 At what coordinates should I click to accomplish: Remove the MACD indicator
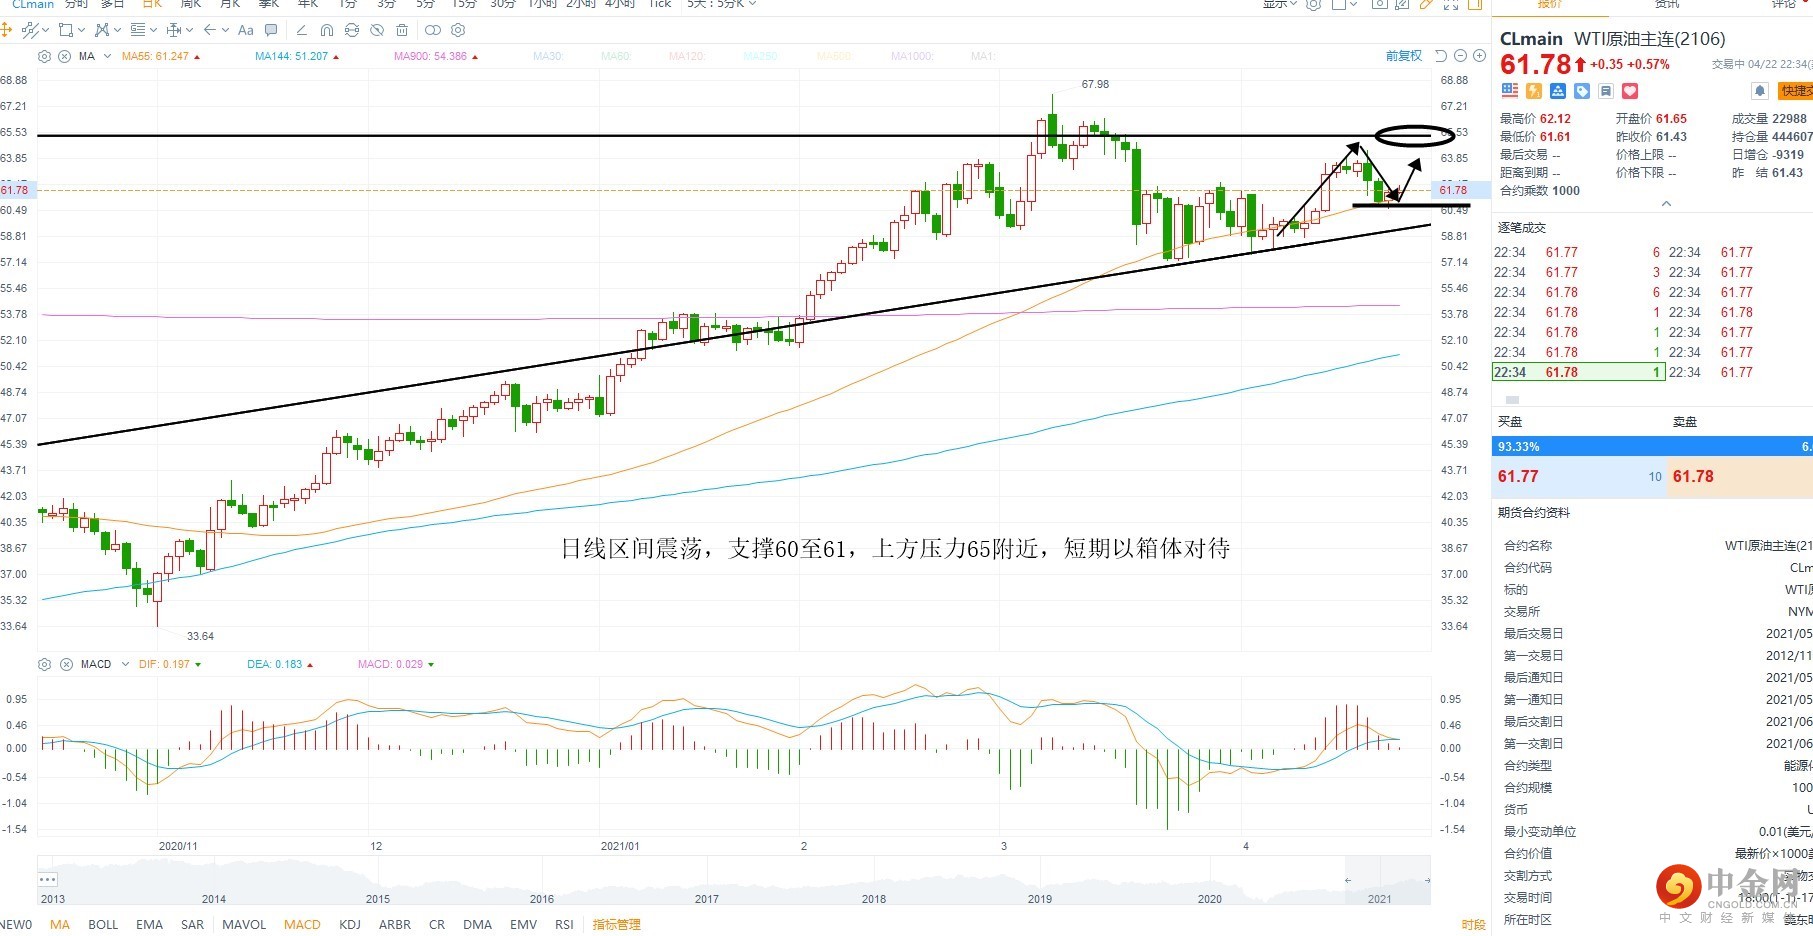[66, 664]
